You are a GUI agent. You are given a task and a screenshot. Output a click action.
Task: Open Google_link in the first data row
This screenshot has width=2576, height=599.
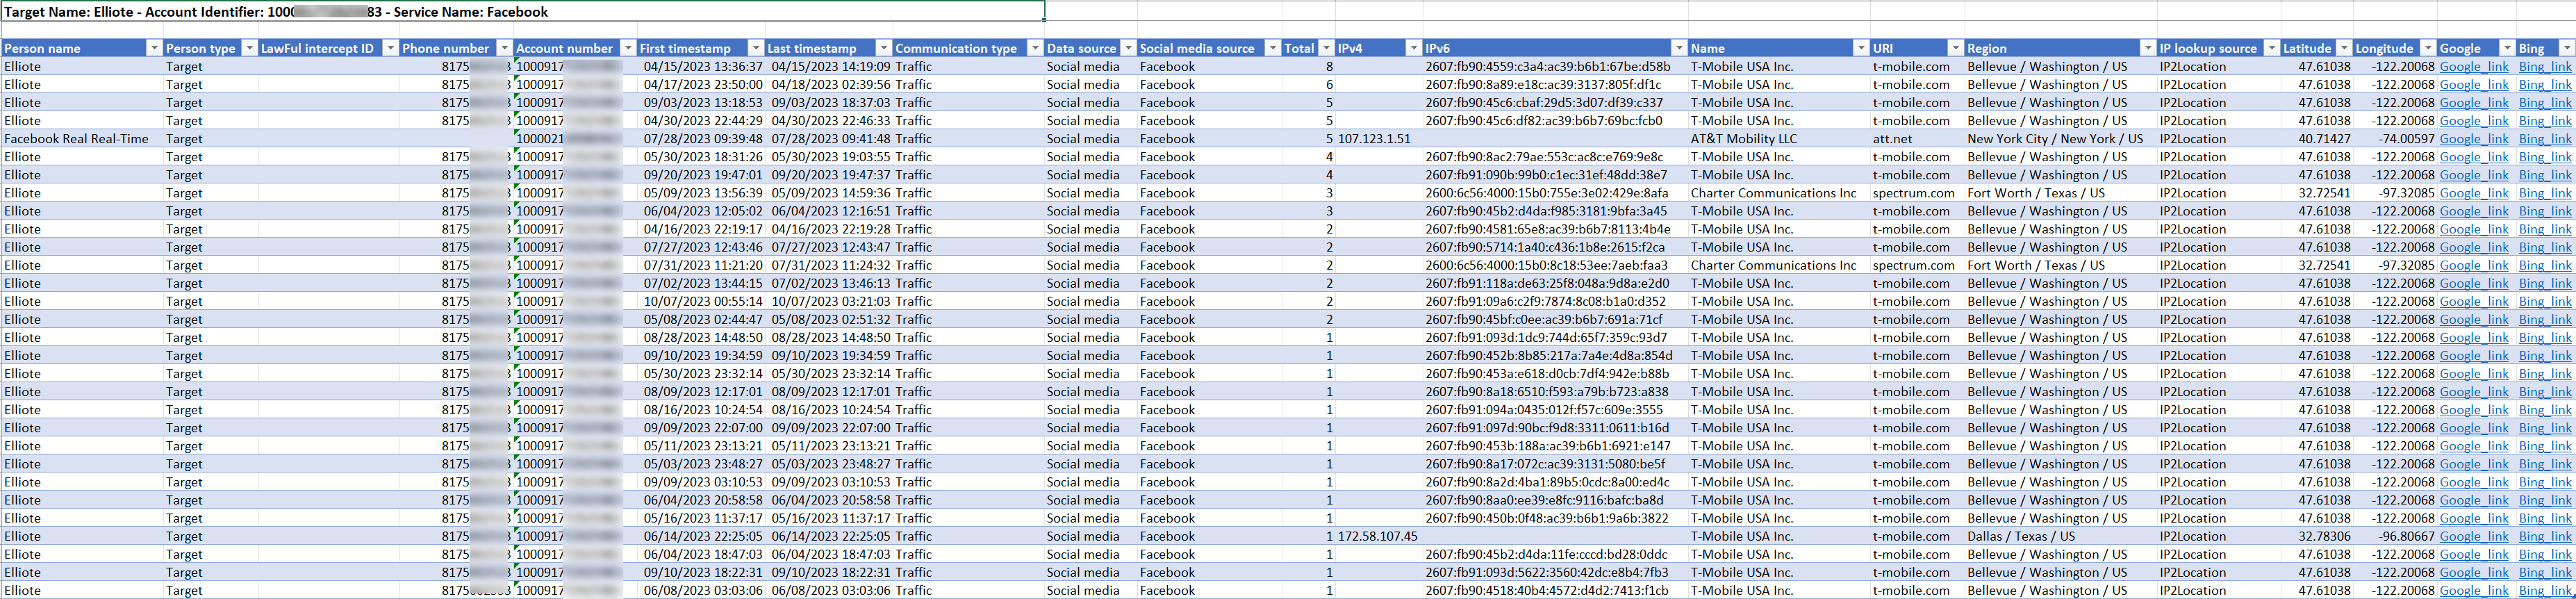[x=2473, y=67]
